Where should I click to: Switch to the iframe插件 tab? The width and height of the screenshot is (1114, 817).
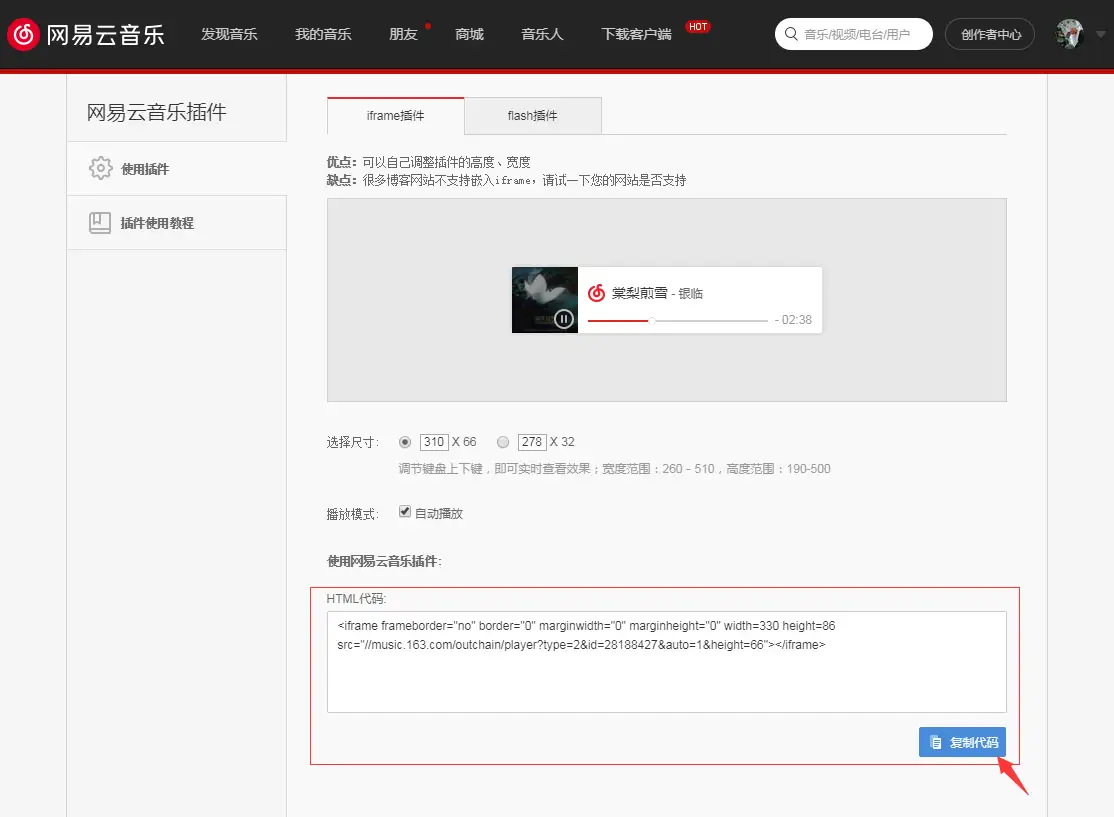pyautogui.click(x=396, y=116)
